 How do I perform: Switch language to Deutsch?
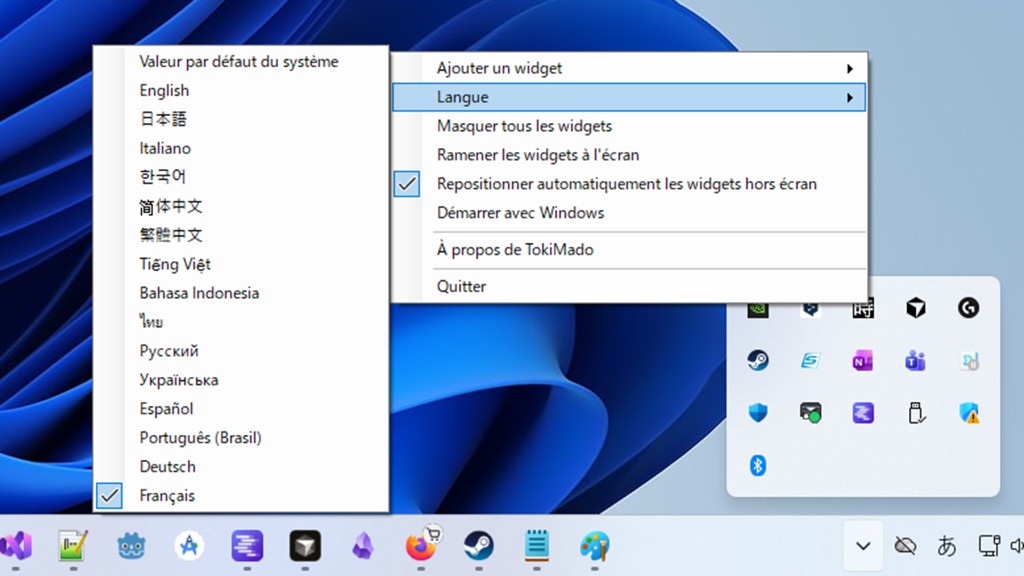[241, 467]
